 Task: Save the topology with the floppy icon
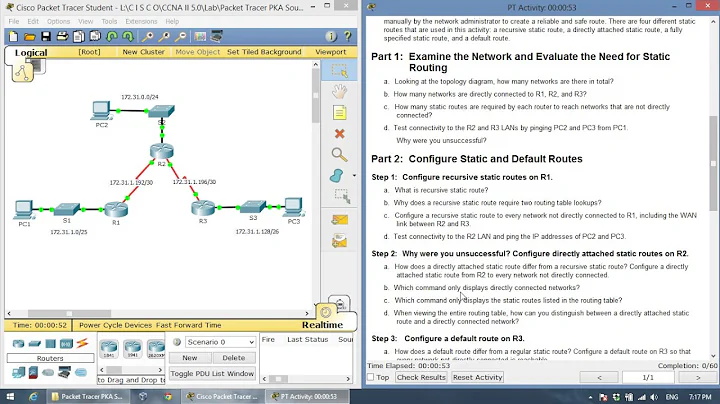[46, 36]
